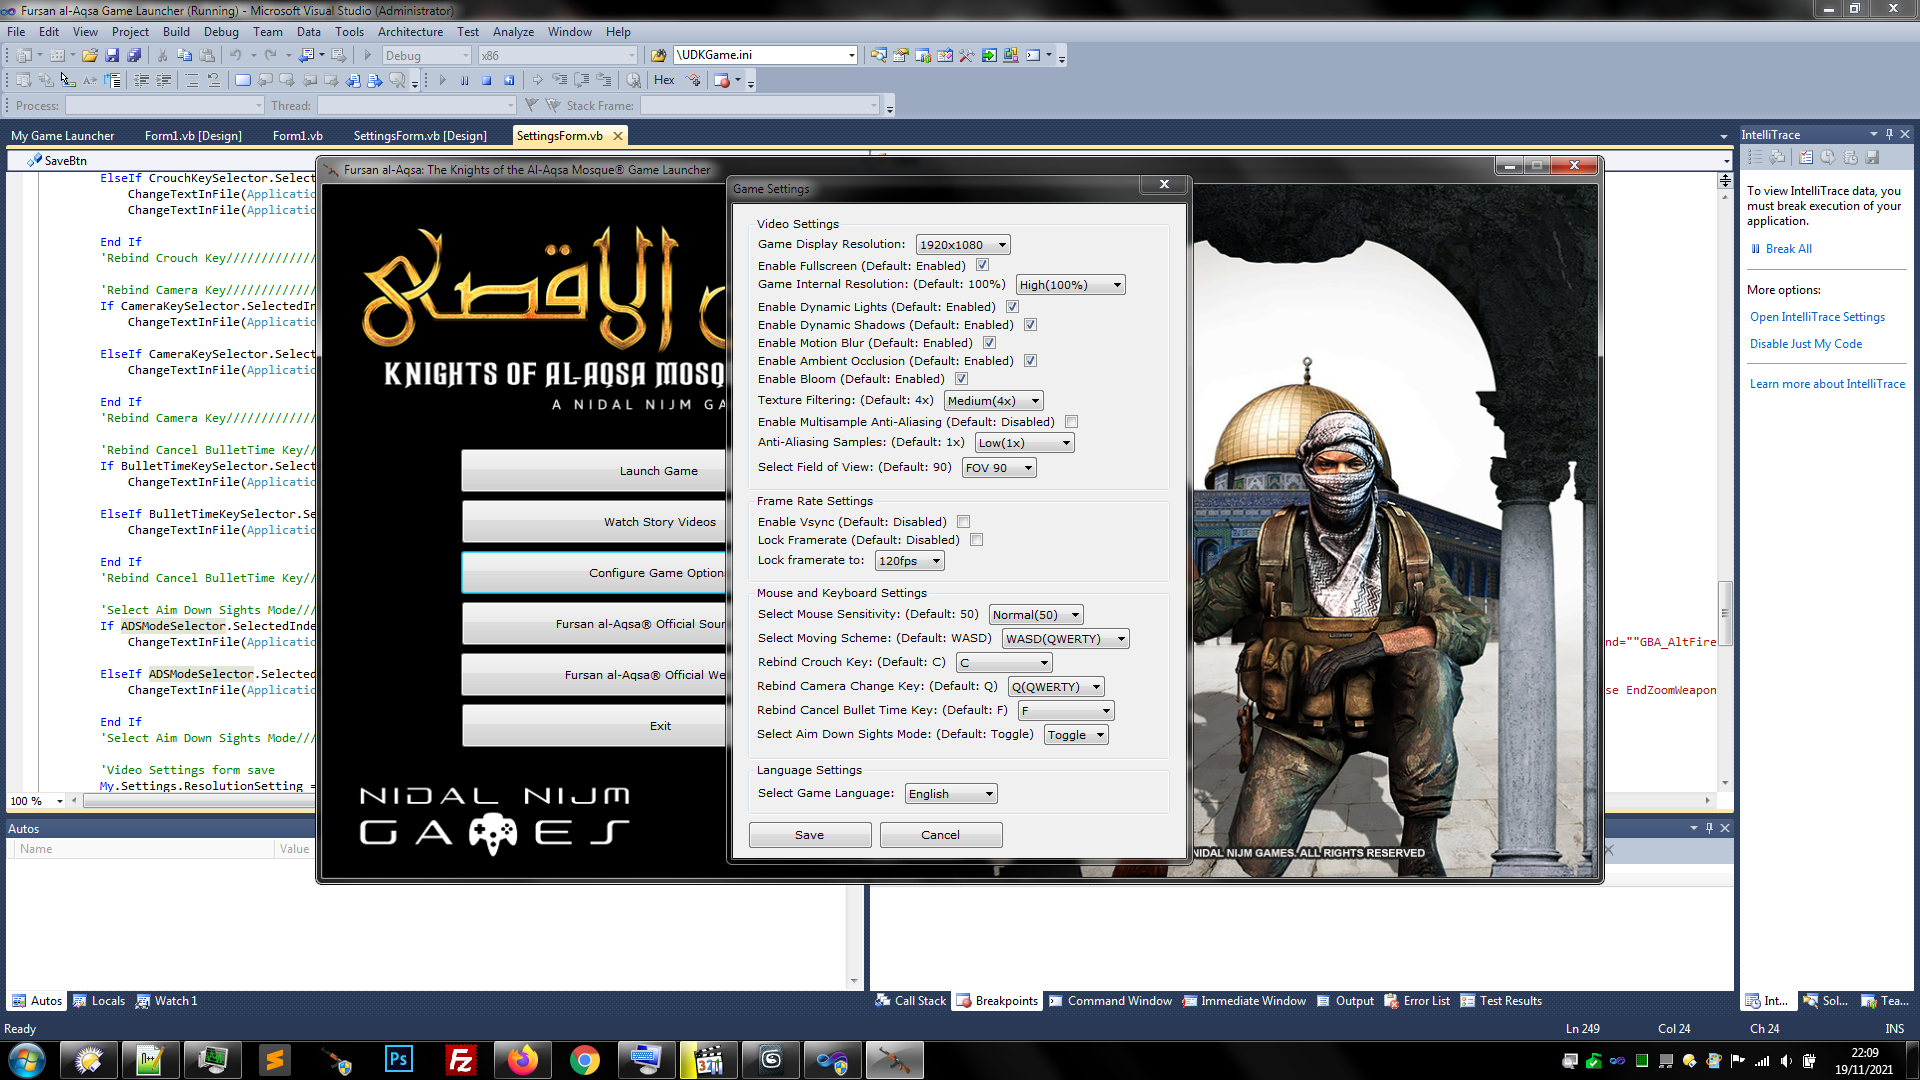
Task: Expand the Game Display Resolution dropdown
Action: pyautogui.click(x=1000, y=244)
